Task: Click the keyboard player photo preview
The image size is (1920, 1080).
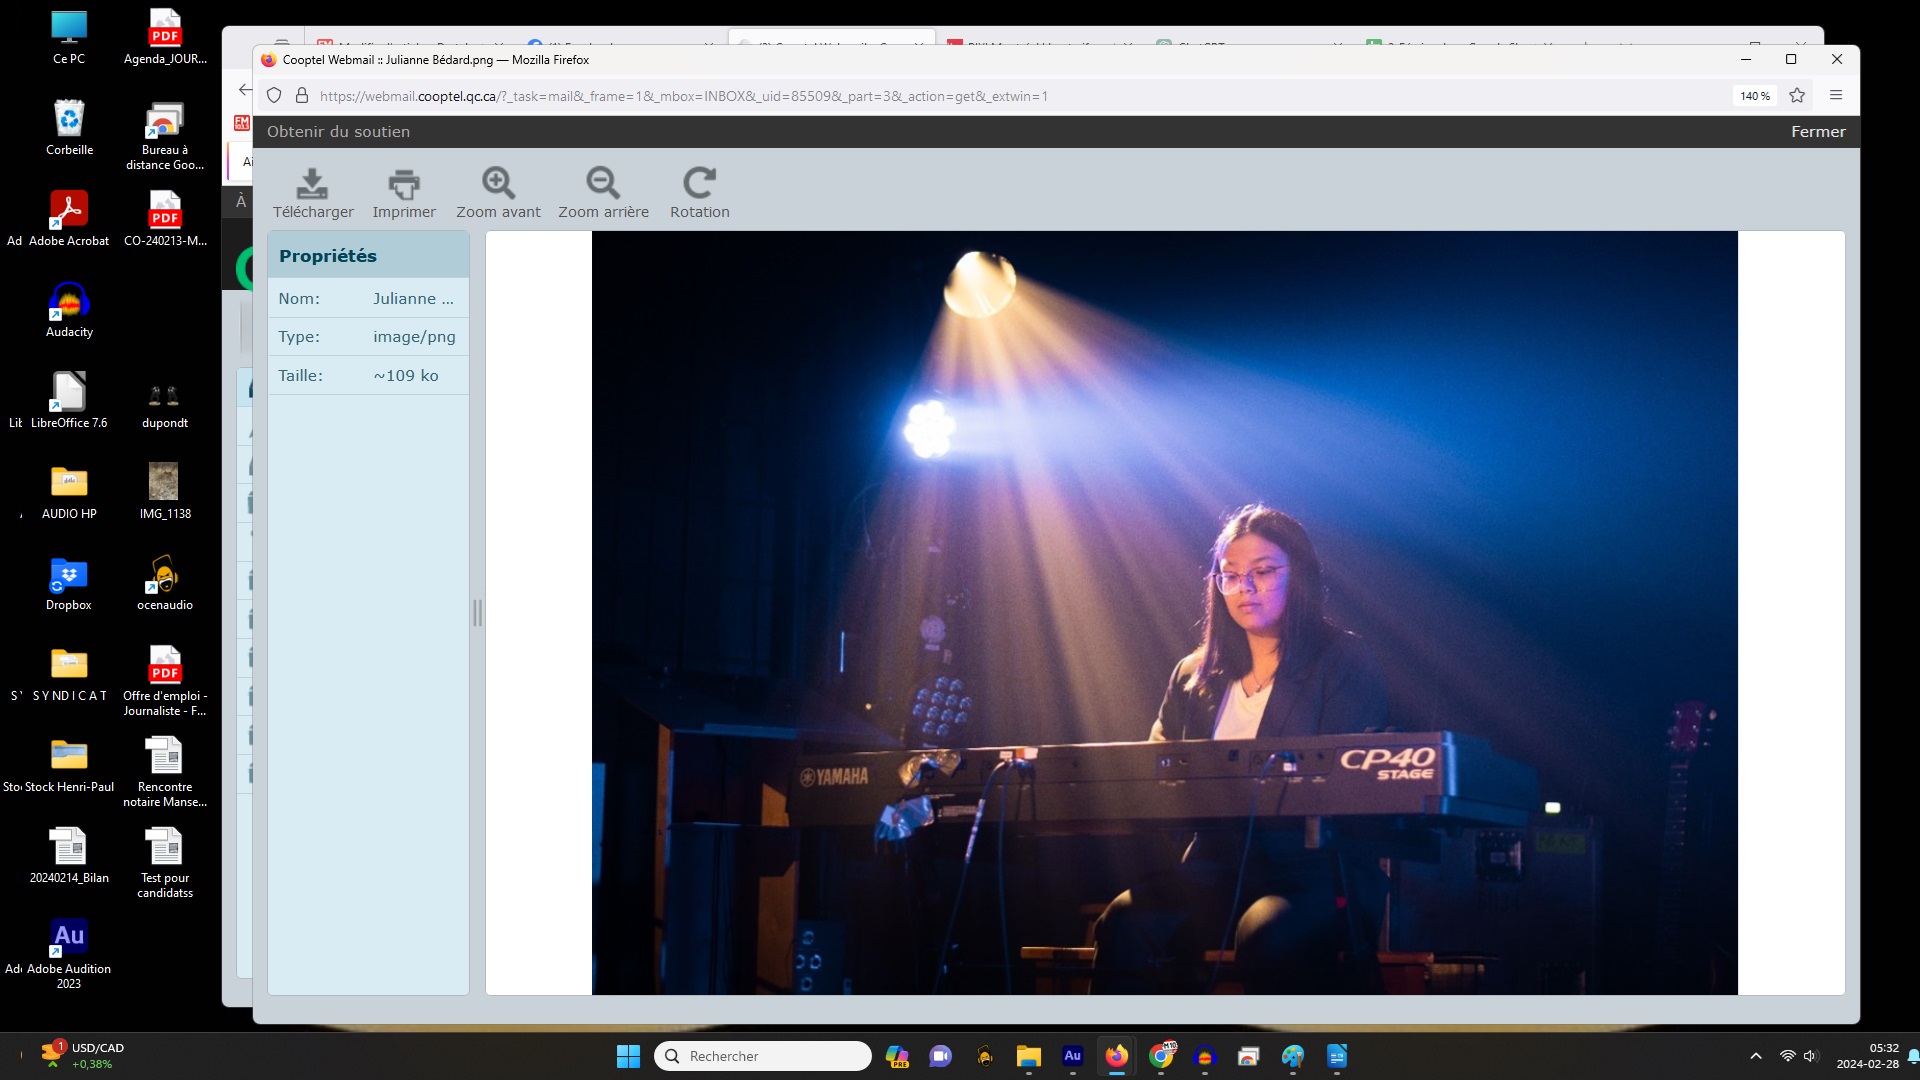Action: coord(1164,613)
